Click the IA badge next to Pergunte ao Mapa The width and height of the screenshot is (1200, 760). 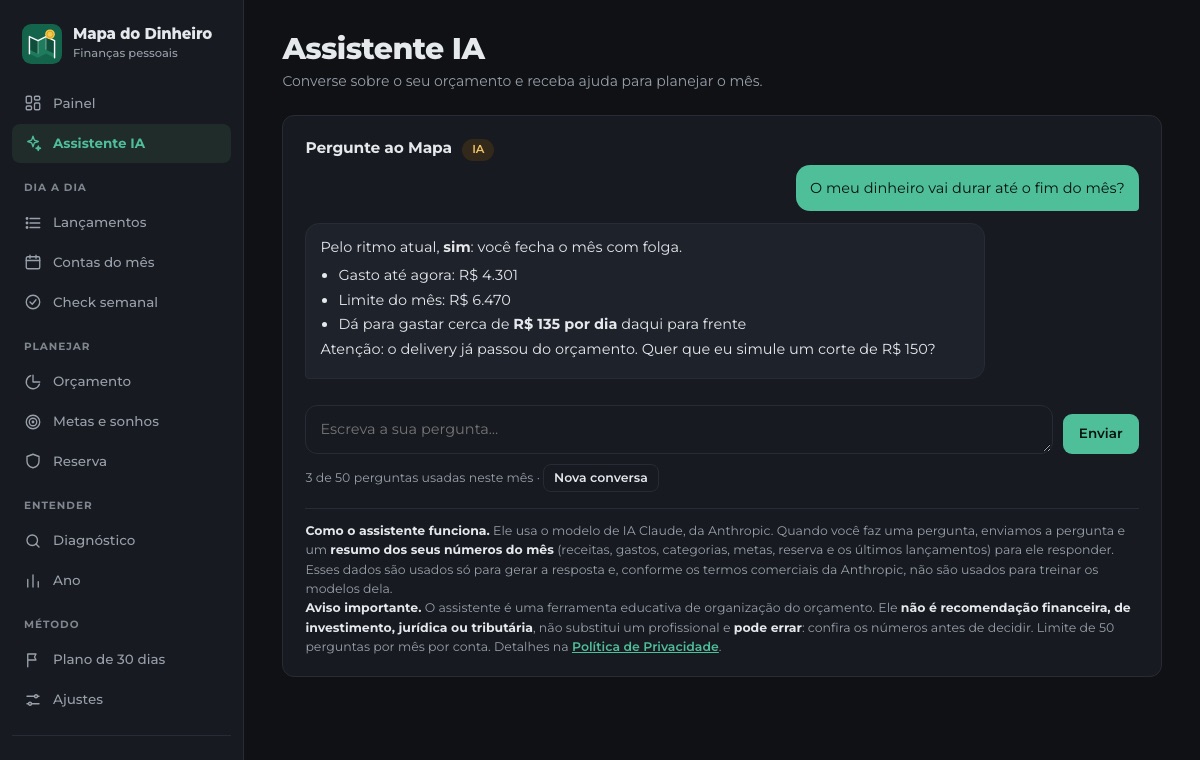(478, 149)
